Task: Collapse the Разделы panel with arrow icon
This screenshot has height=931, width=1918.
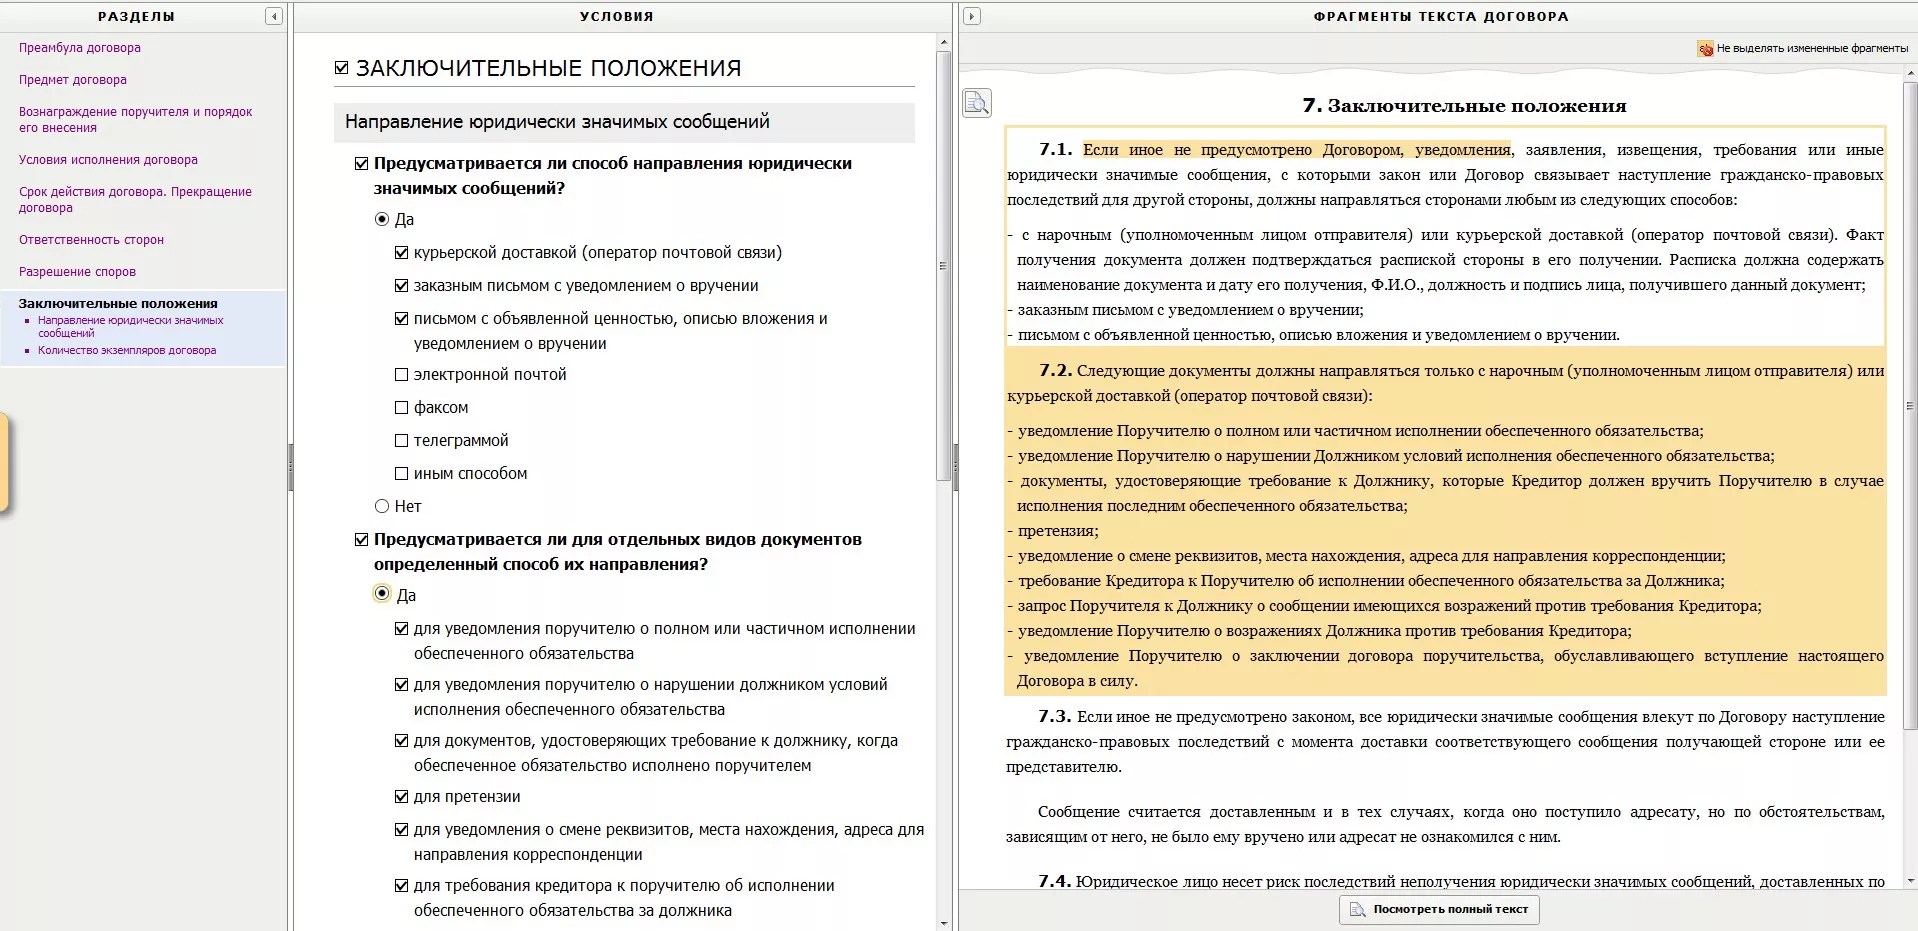Action: 274,16
